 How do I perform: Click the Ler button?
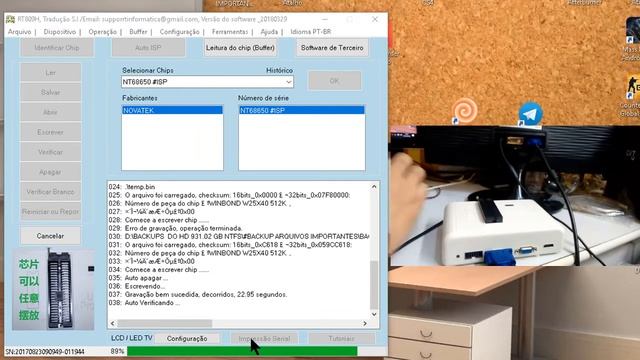tap(50, 73)
